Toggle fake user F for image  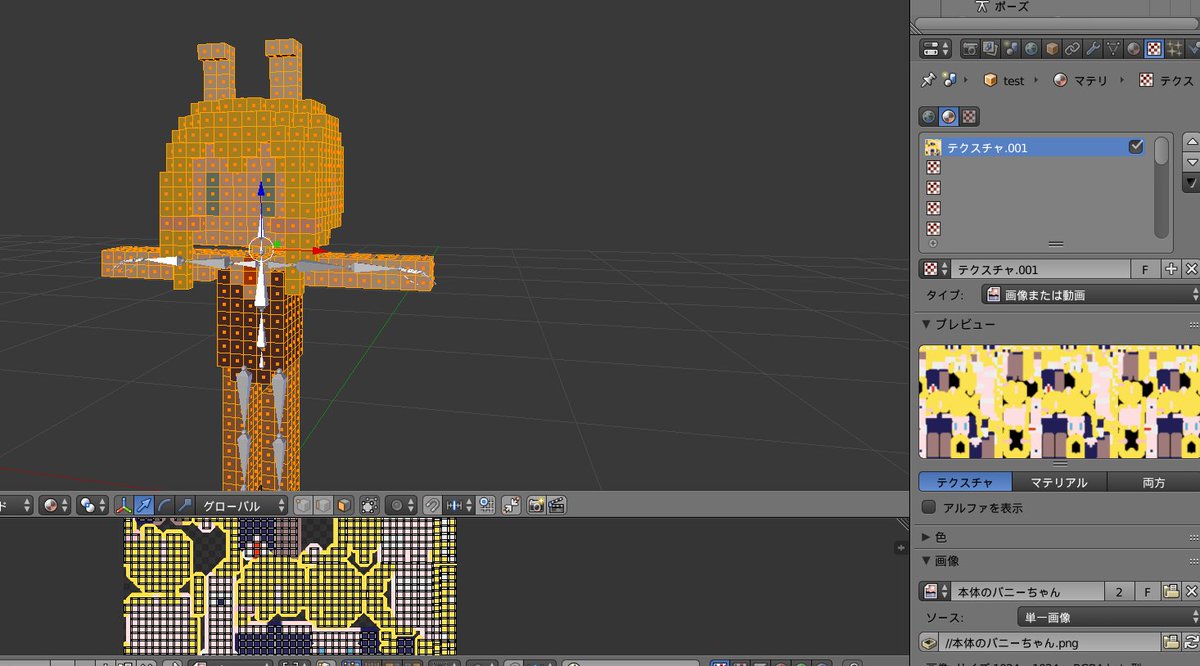1146,591
